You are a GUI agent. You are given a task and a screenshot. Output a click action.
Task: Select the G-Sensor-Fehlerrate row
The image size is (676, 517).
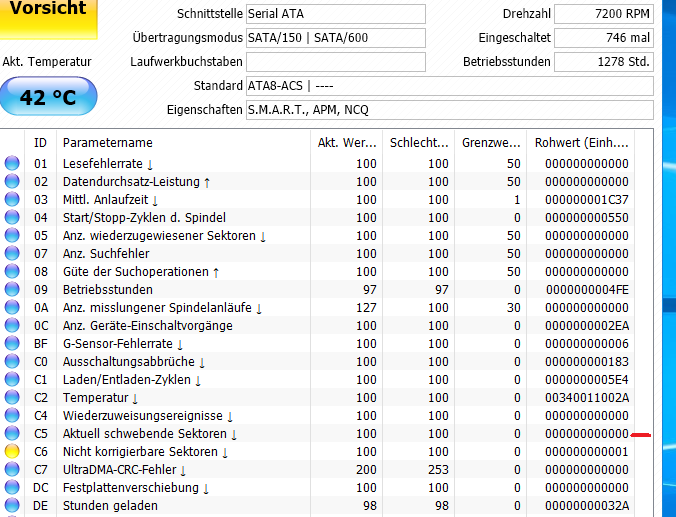click(x=317, y=344)
